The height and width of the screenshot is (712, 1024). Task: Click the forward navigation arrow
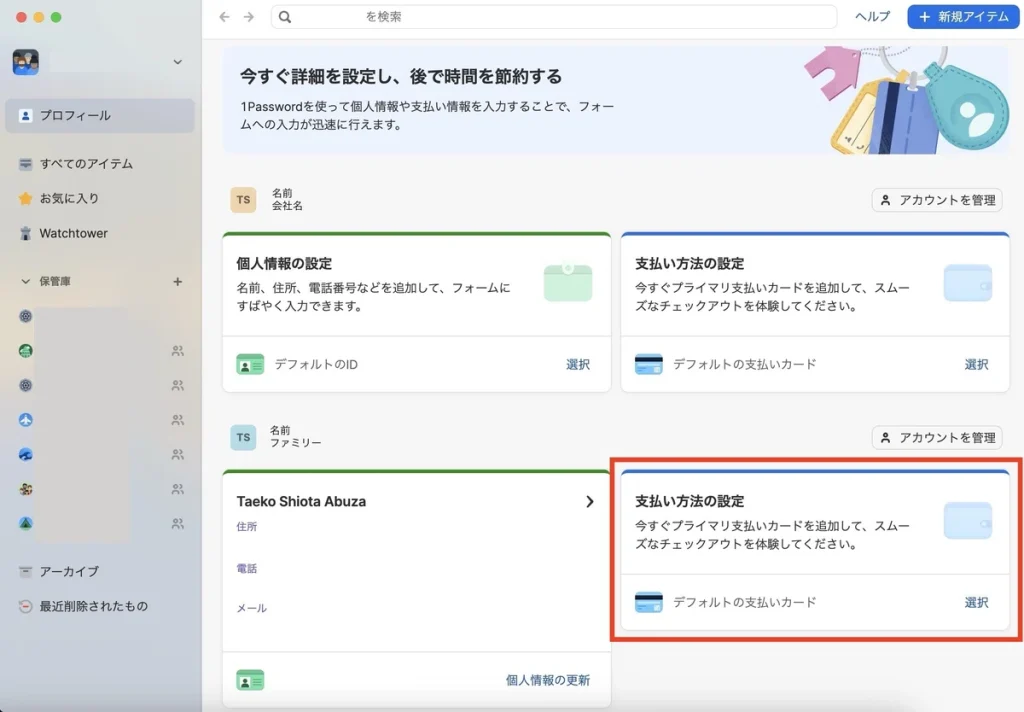pyautogui.click(x=249, y=17)
